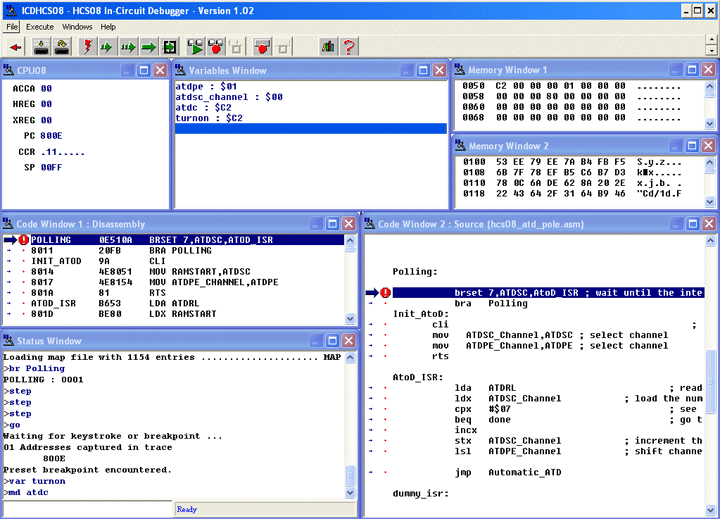Screen dimensions: 720x519
Task: Maximize the Status Window
Action: 332,340
